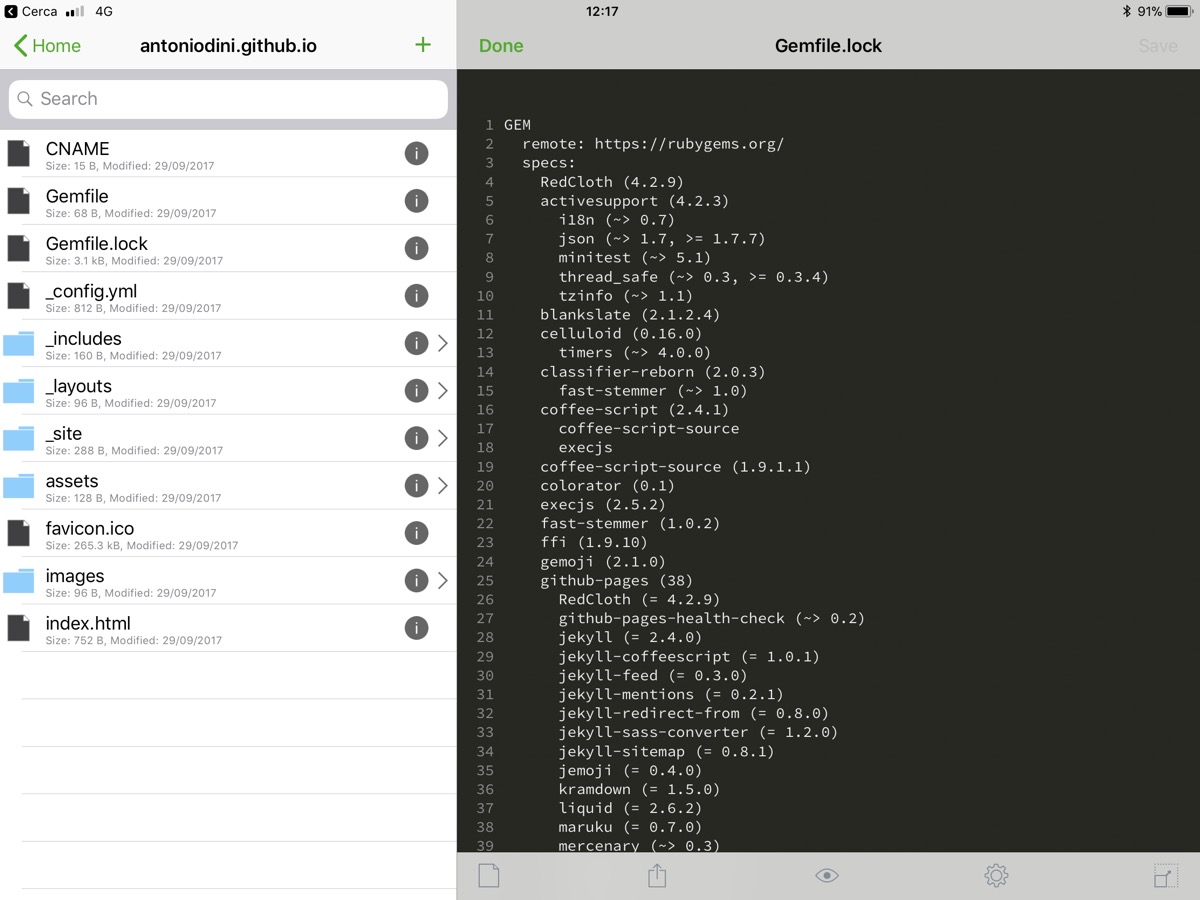This screenshot has width=1200, height=900.
Task: Tap the favicon.ico file icon
Action: pos(18,533)
